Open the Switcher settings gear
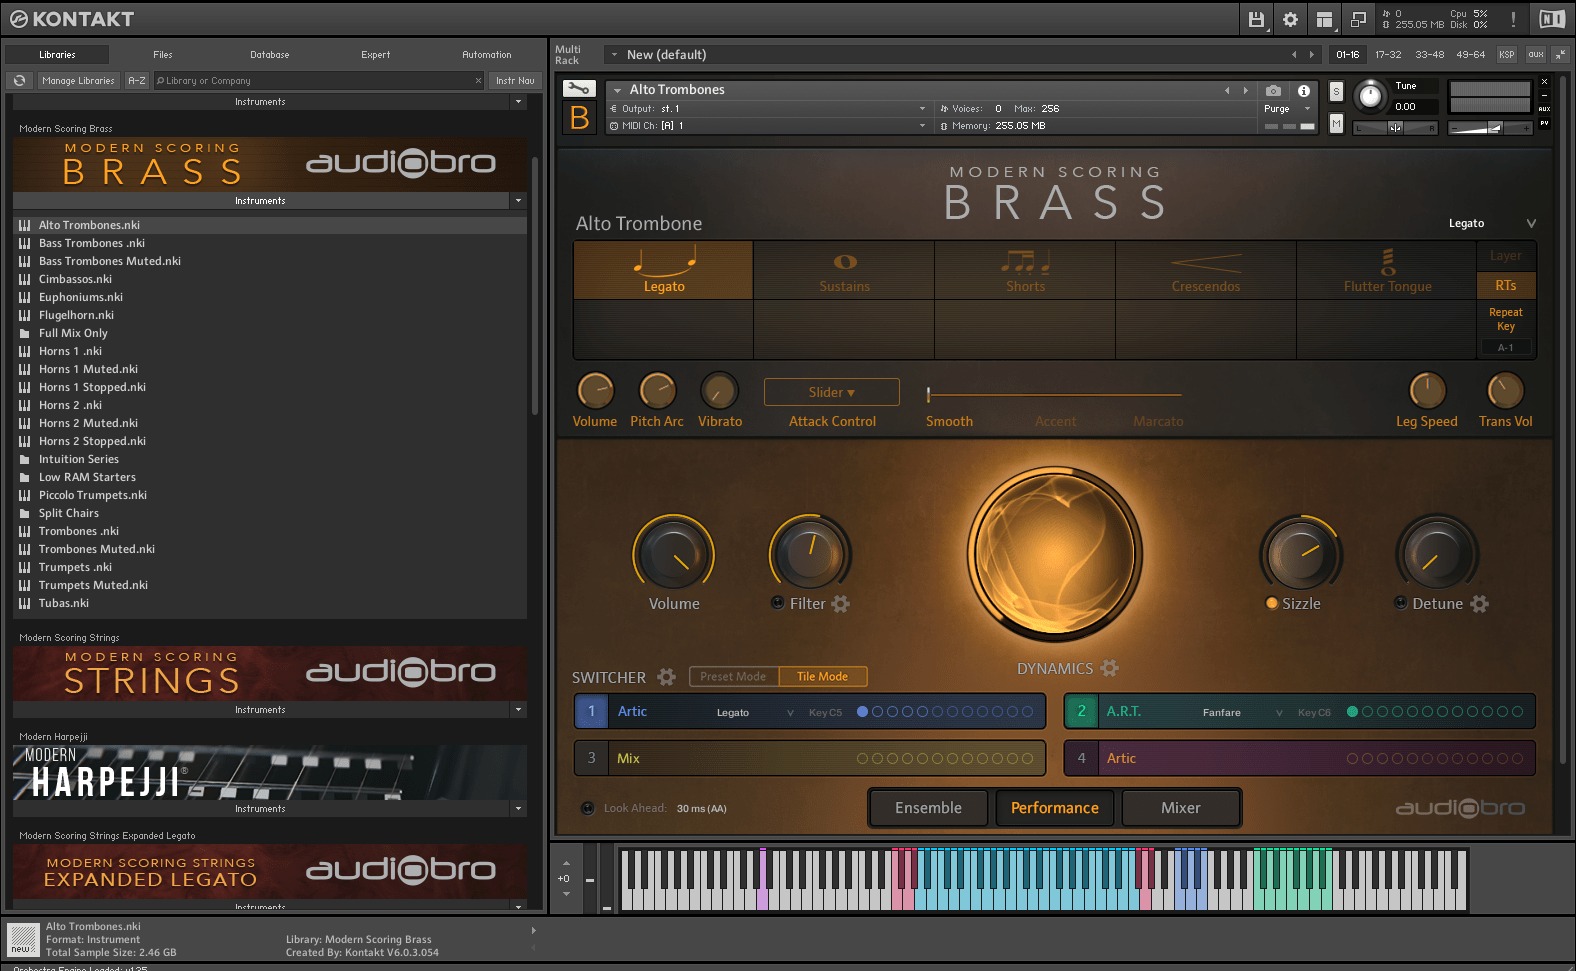This screenshot has height=971, width=1576. click(x=666, y=677)
